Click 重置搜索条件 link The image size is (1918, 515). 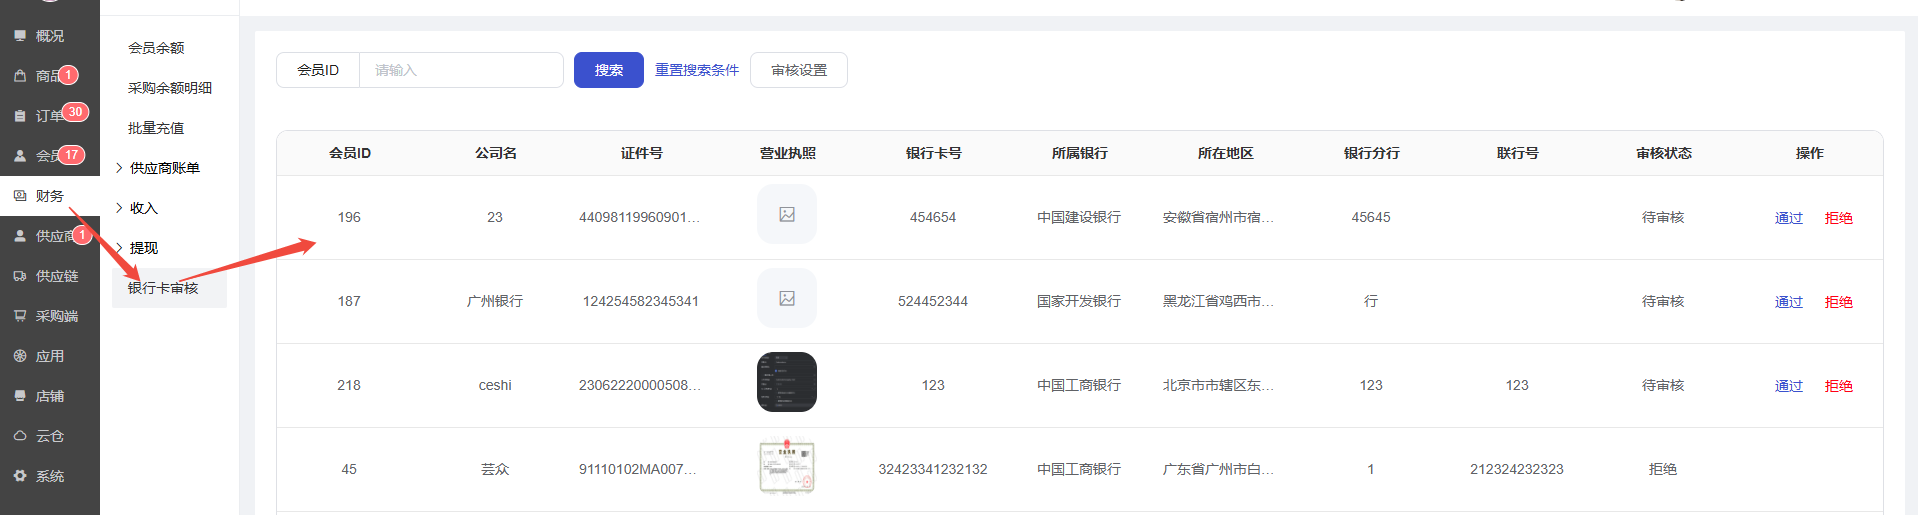coord(697,70)
